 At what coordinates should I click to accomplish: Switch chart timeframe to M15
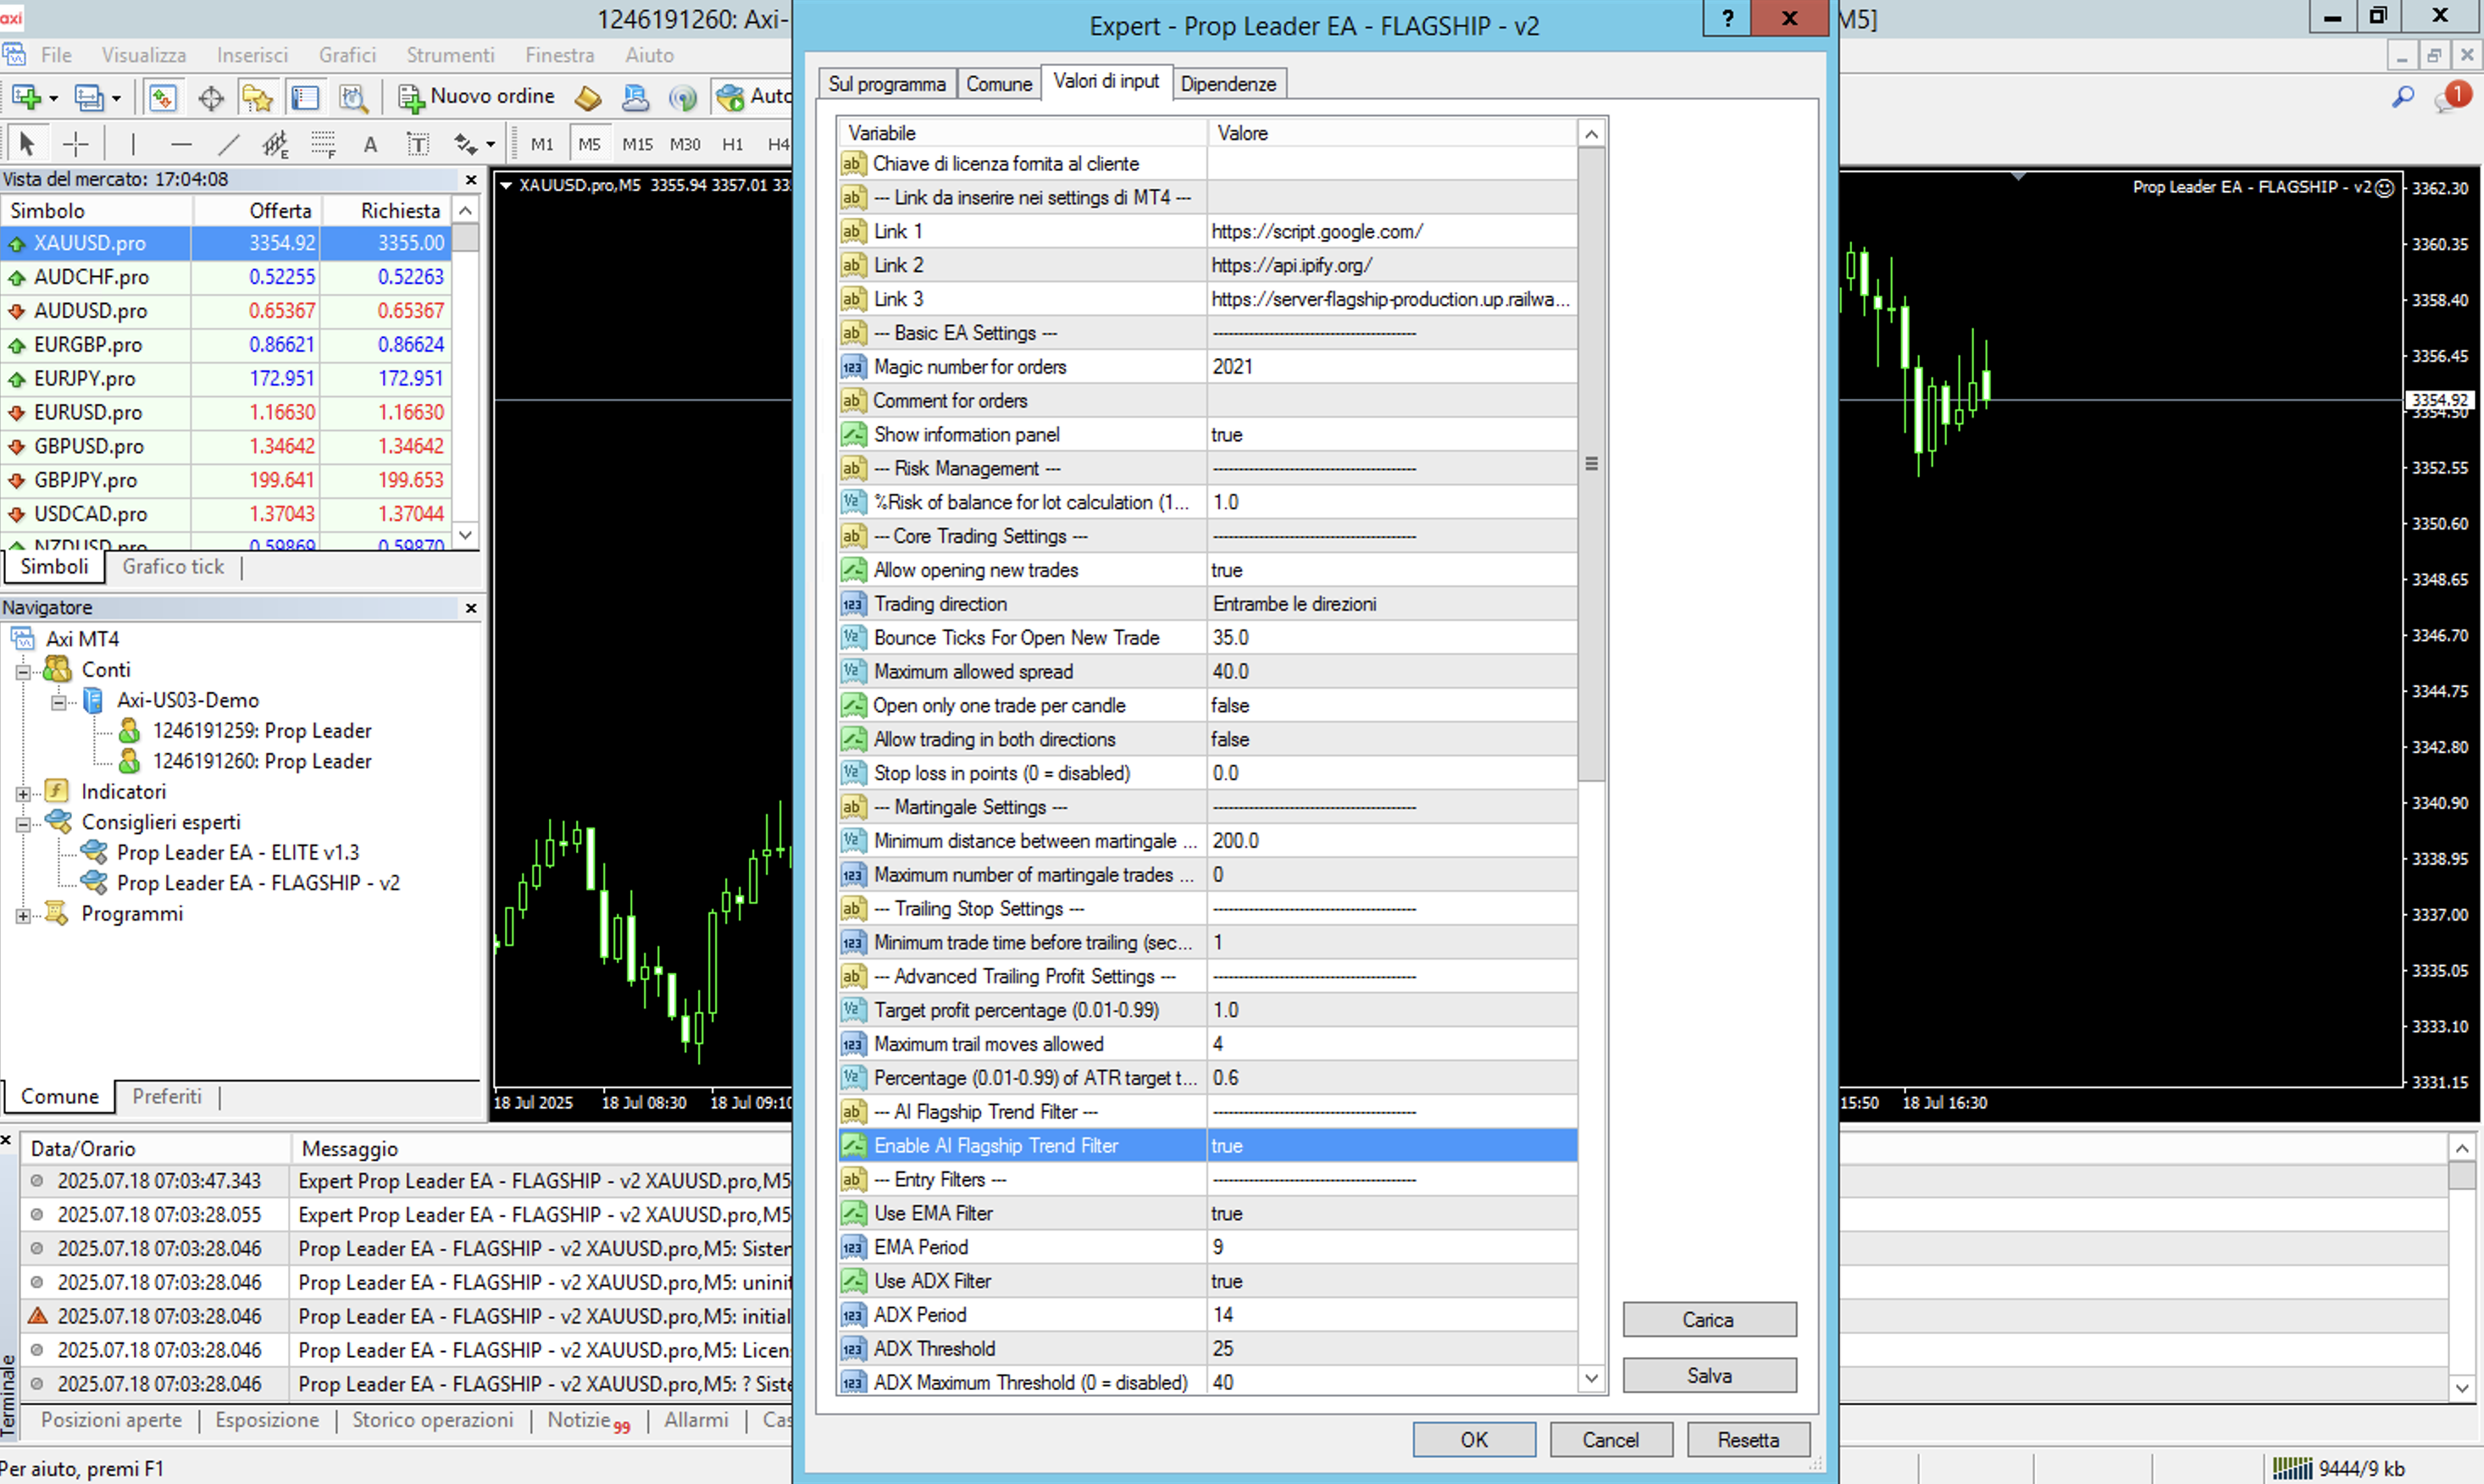coord(637,144)
